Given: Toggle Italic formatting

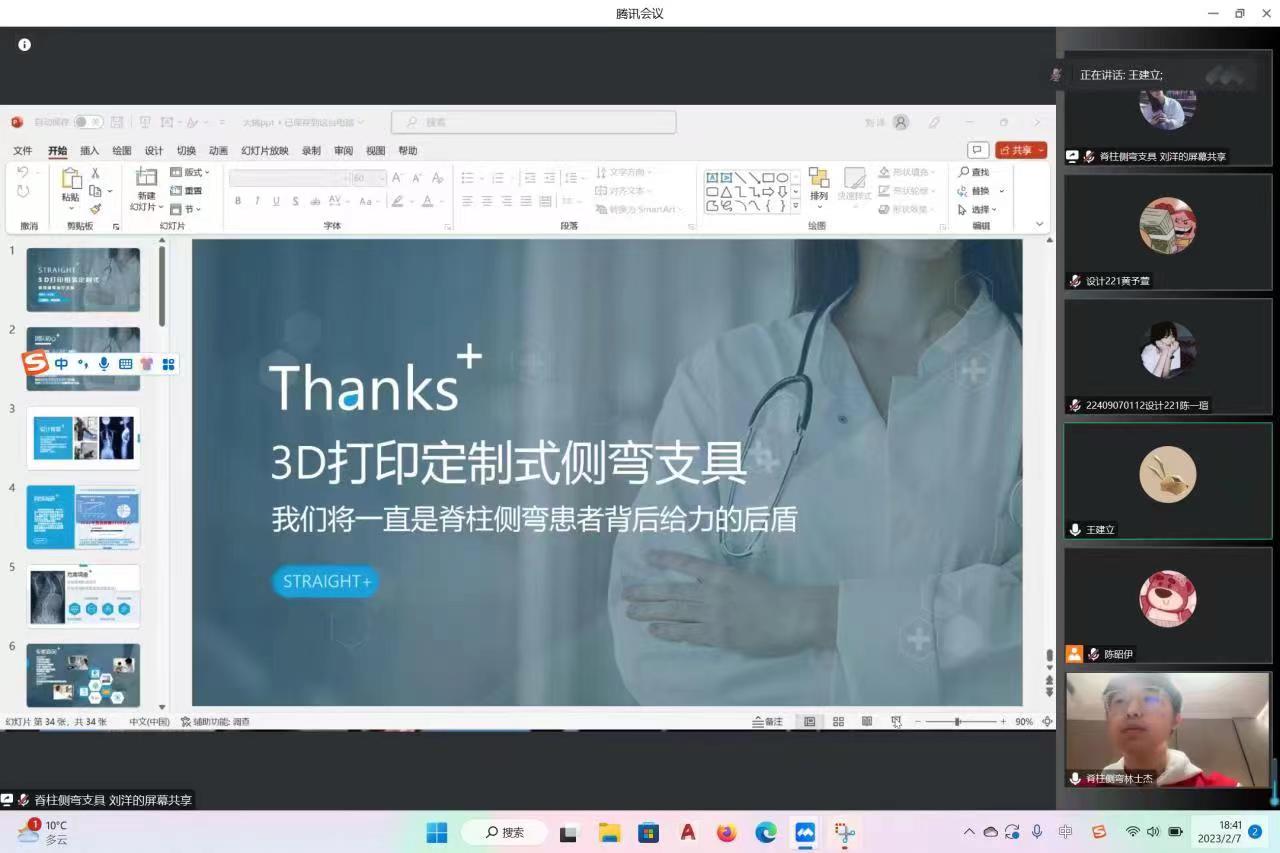Looking at the screenshot, I should point(257,201).
